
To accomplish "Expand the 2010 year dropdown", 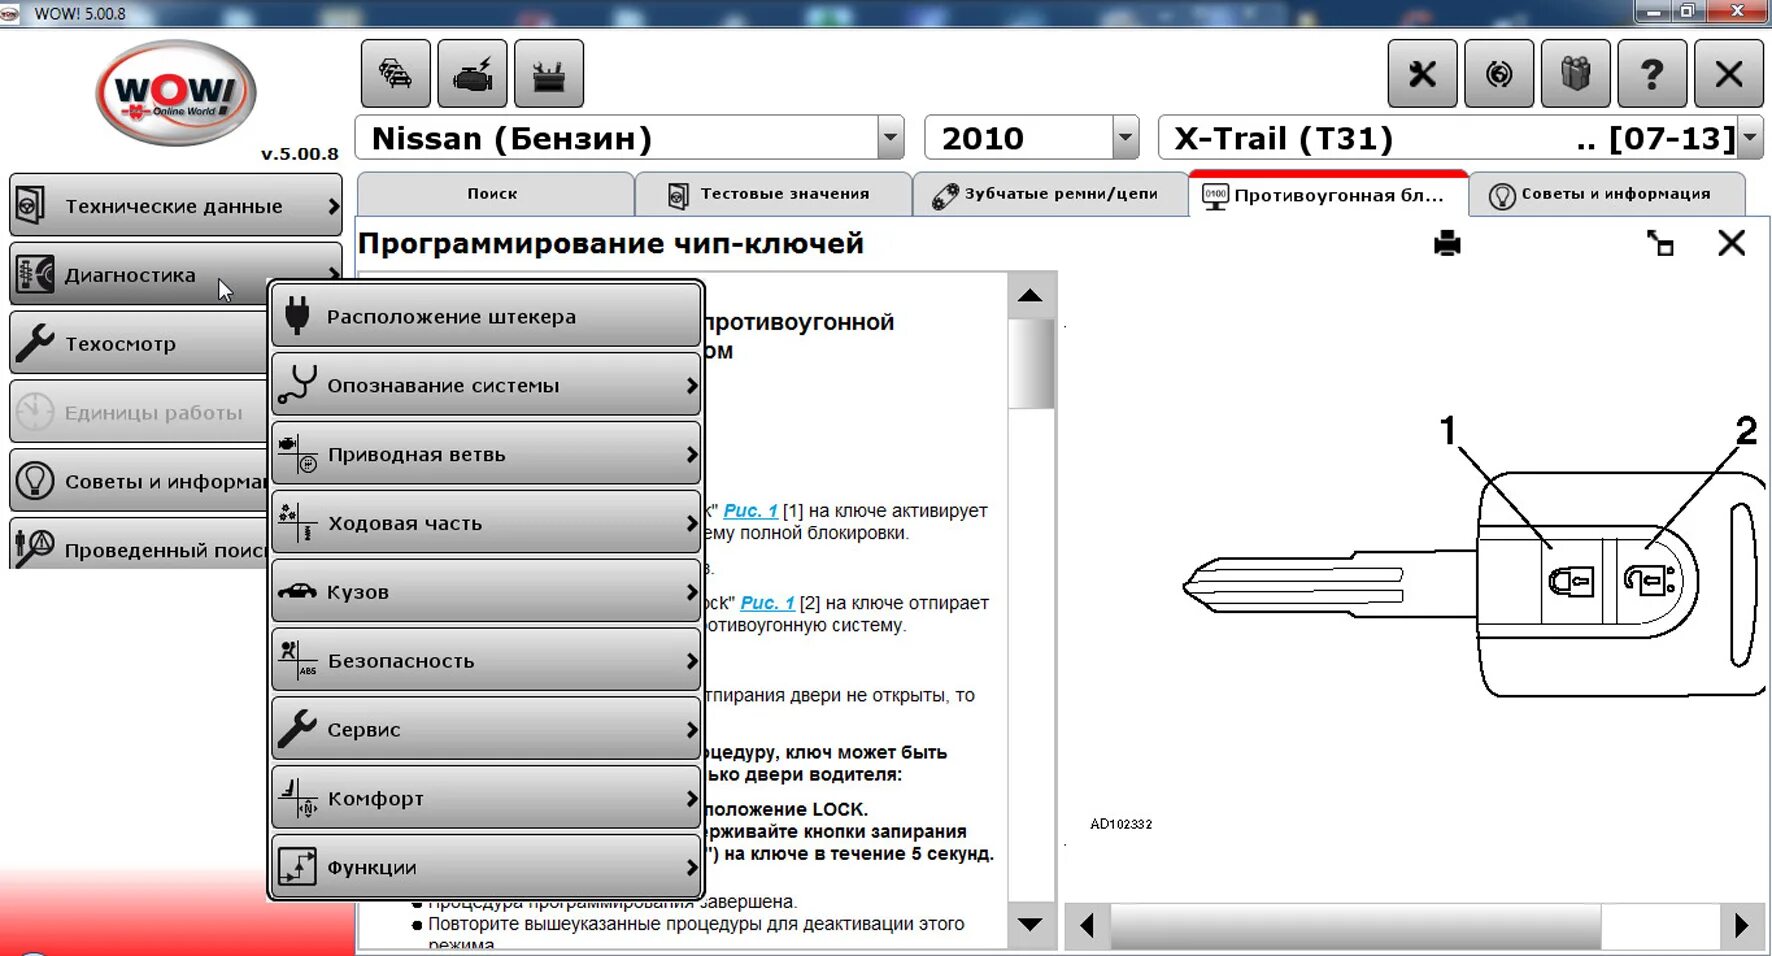I will click(1125, 138).
